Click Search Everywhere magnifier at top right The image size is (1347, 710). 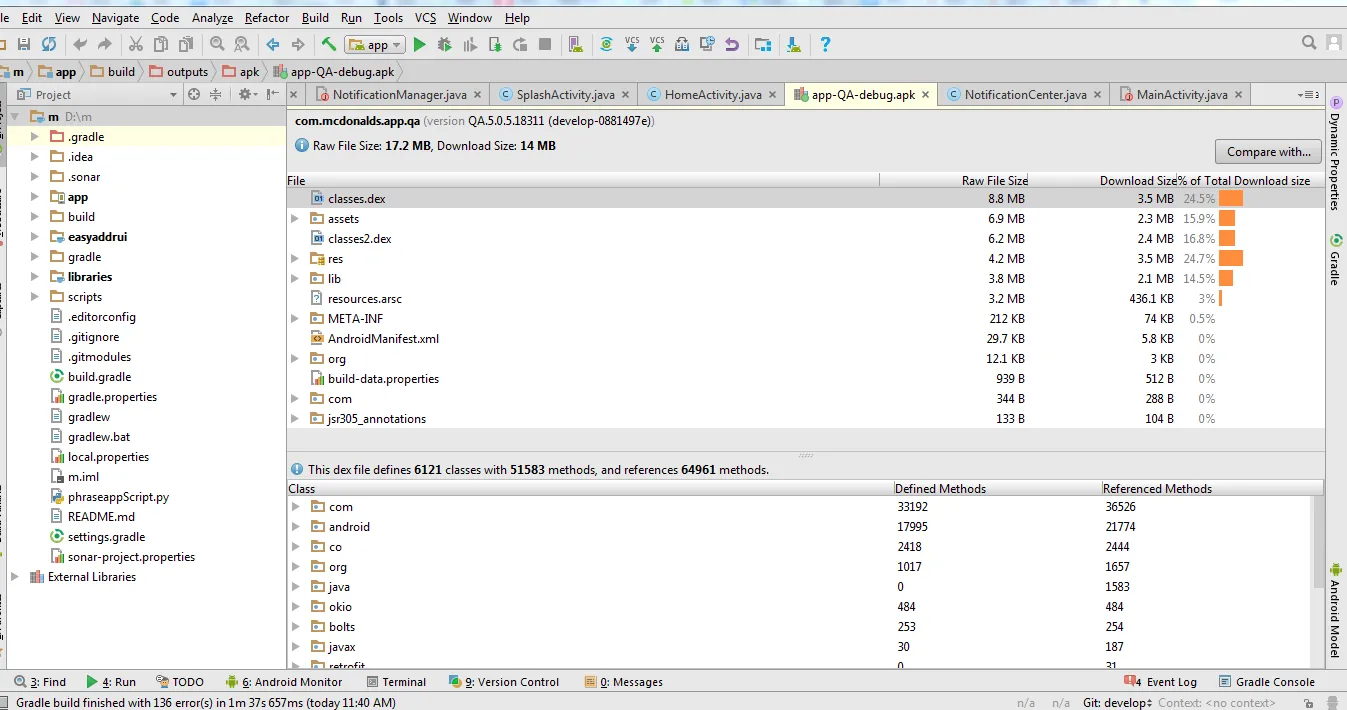coord(1309,43)
